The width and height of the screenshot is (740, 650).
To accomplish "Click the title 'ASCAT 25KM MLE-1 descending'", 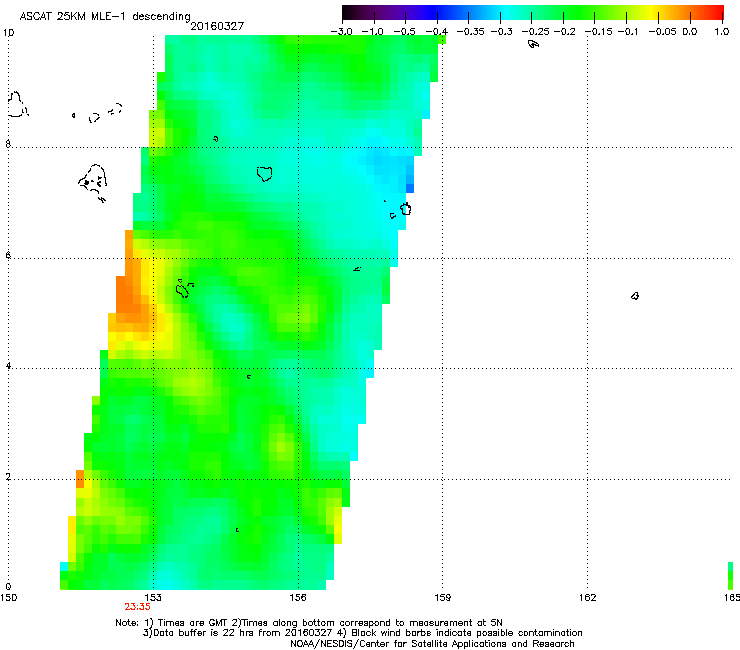I will tap(105, 17).
